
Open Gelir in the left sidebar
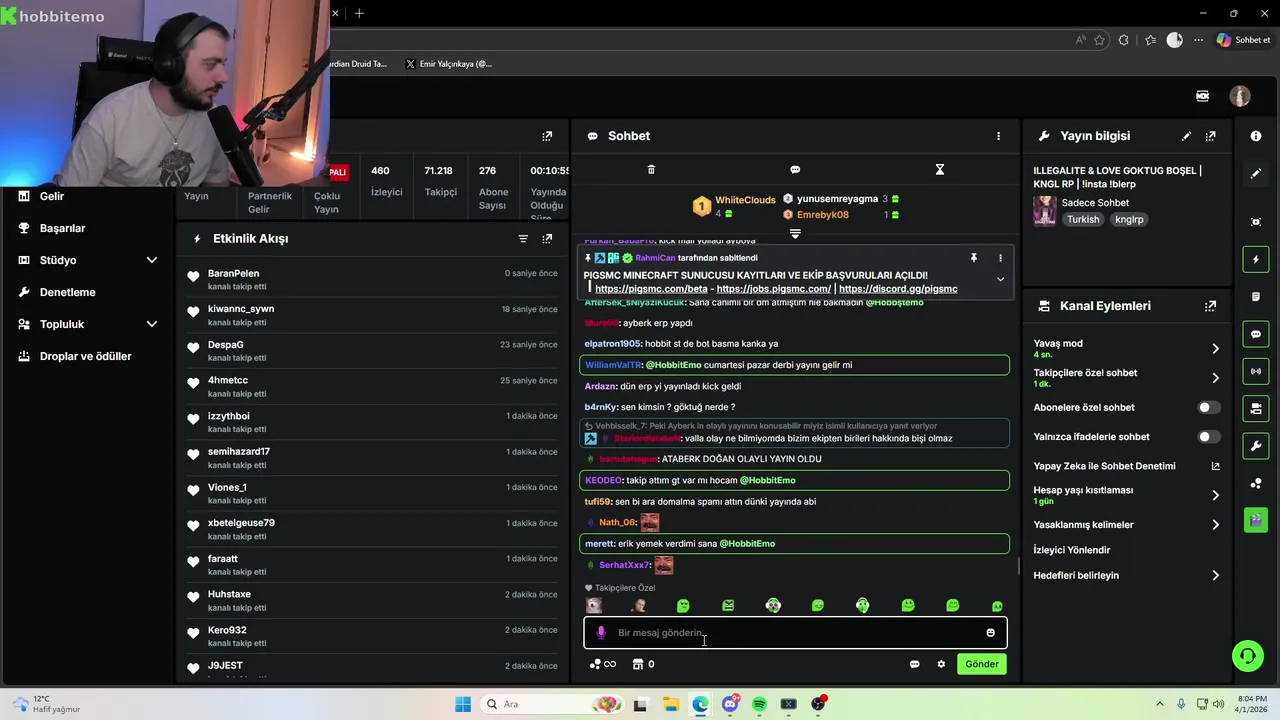[52, 196]
